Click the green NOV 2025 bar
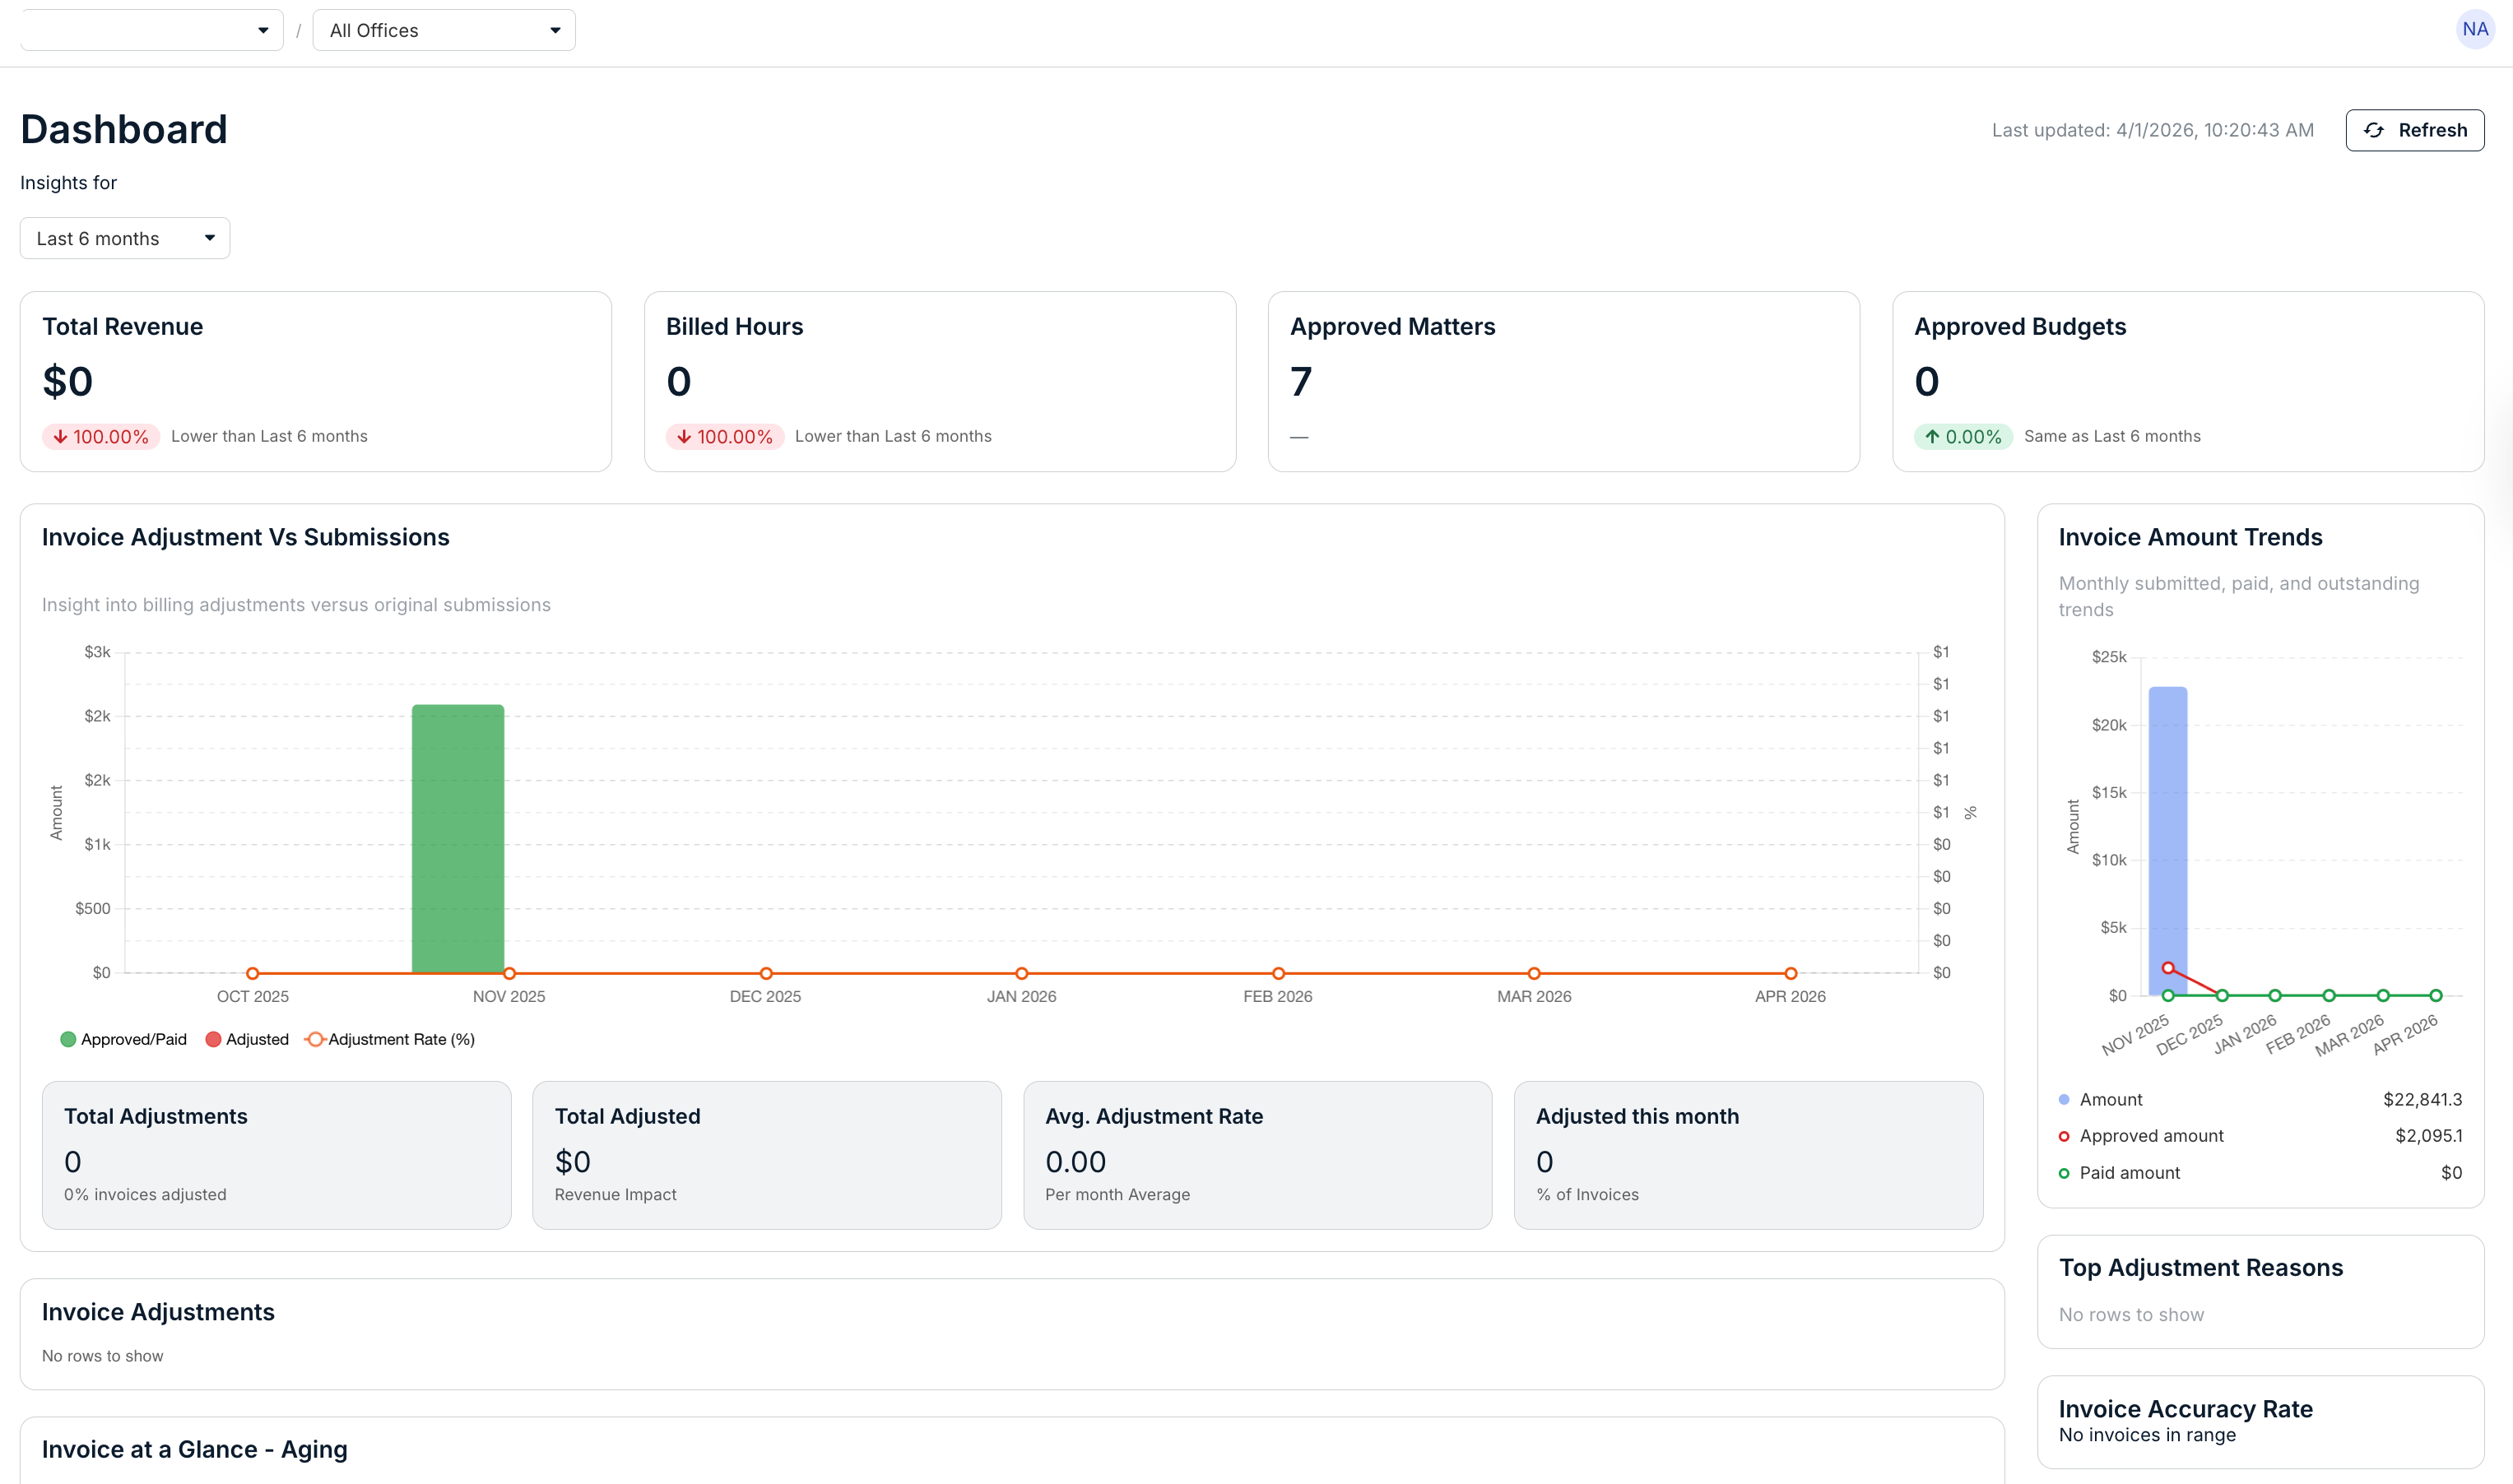 pyautogui.click(x=458, y=838)
